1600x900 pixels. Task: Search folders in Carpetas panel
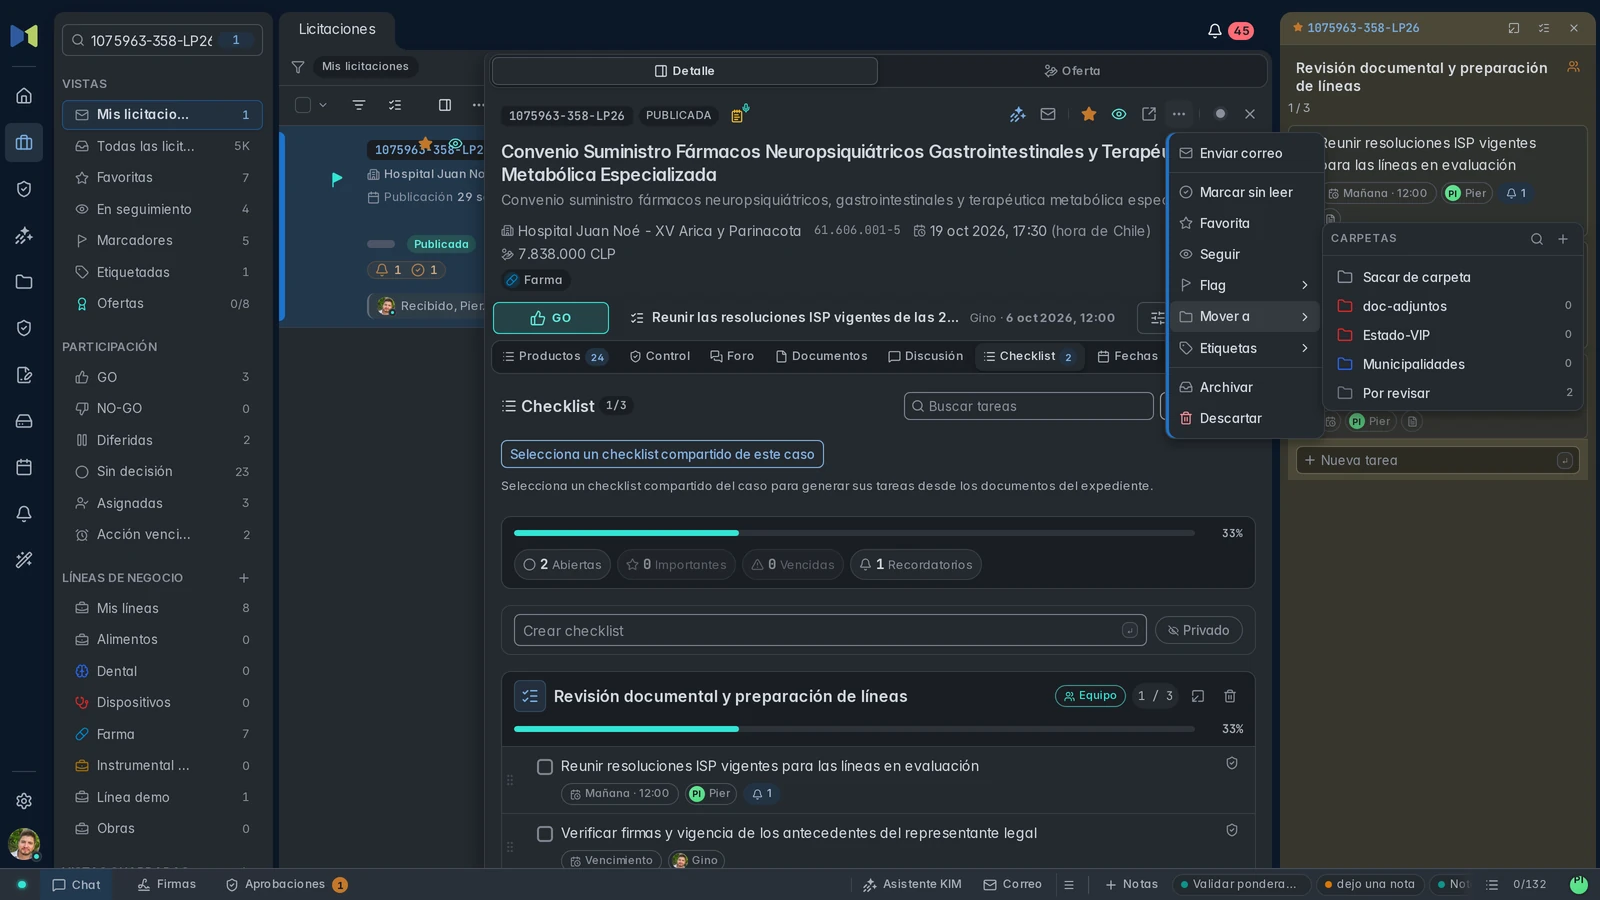(1537, 239)
